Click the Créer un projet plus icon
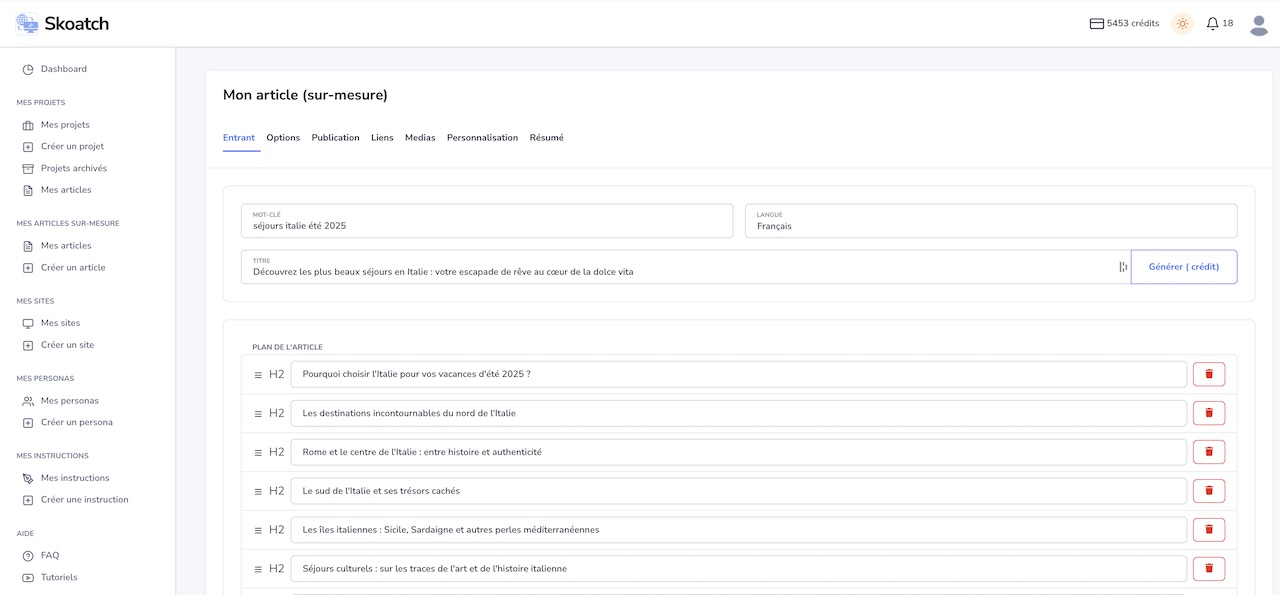Screen dimensions: 1280x595 click(28, 147)
